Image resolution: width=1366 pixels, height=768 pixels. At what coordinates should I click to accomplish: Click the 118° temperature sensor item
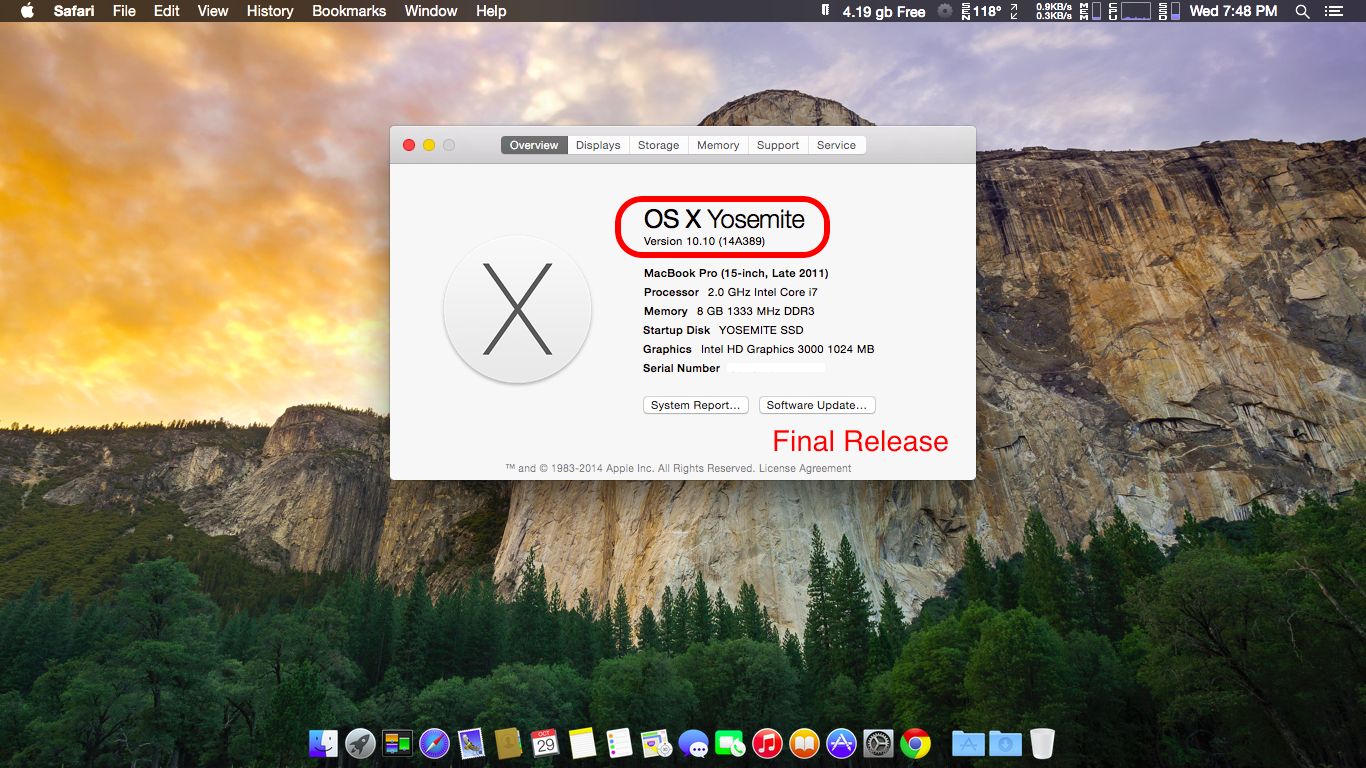click(981, 11)
